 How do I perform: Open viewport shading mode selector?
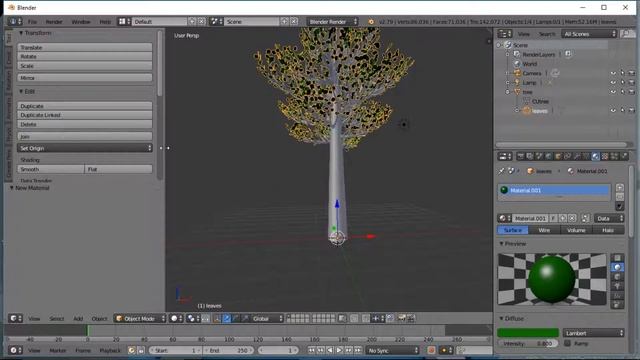[x=176, y=318]
